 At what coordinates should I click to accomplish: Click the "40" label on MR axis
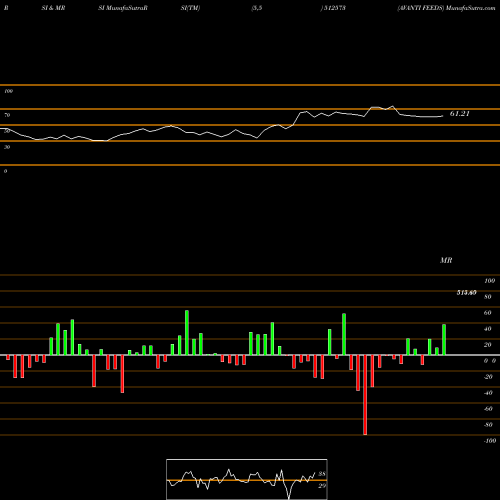[488, 329]
